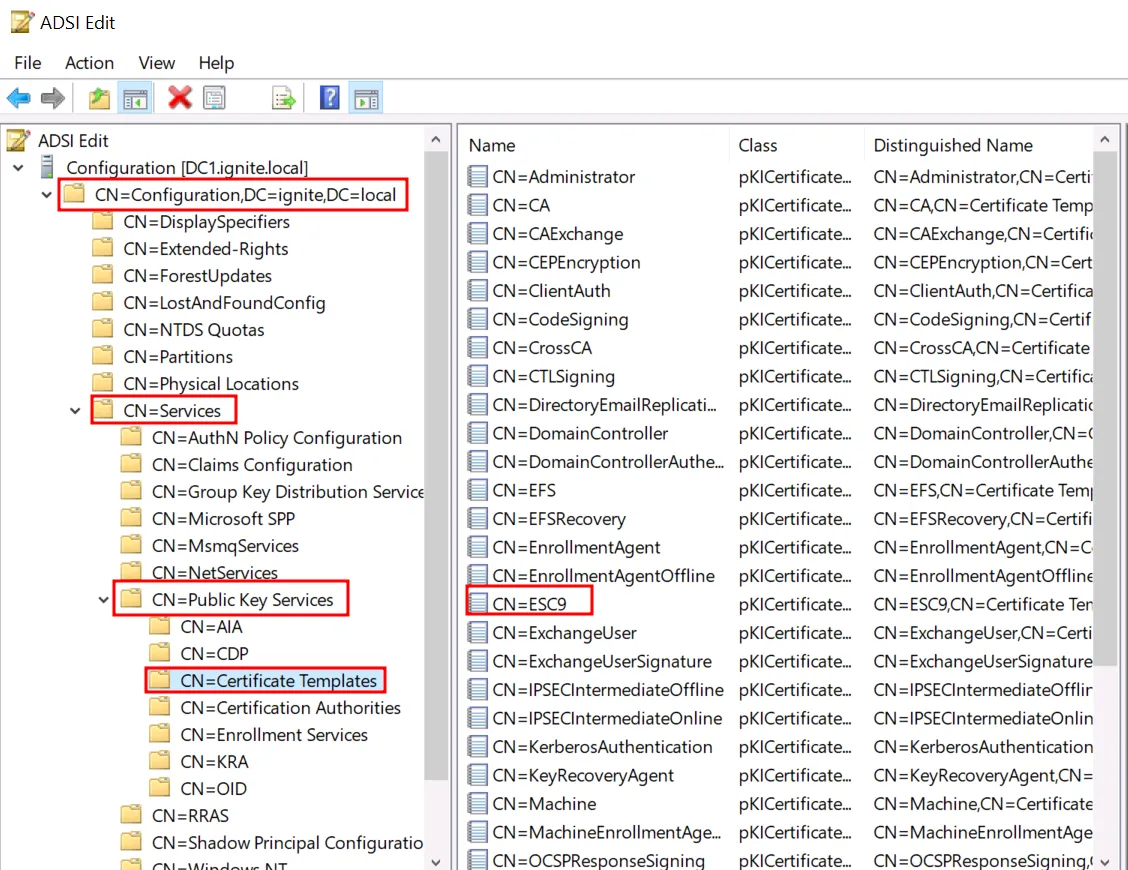Collapse CN=Configuration,DC=ignite,DC=local node
The height and width of the screenshot is (870, 1128).
(x=47, y=195)
